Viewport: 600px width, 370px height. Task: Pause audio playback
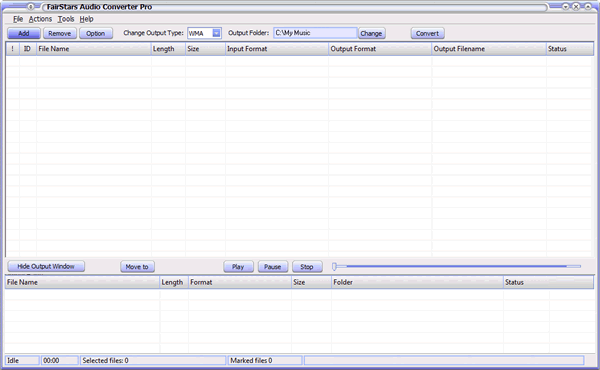[x=272, y=267]
